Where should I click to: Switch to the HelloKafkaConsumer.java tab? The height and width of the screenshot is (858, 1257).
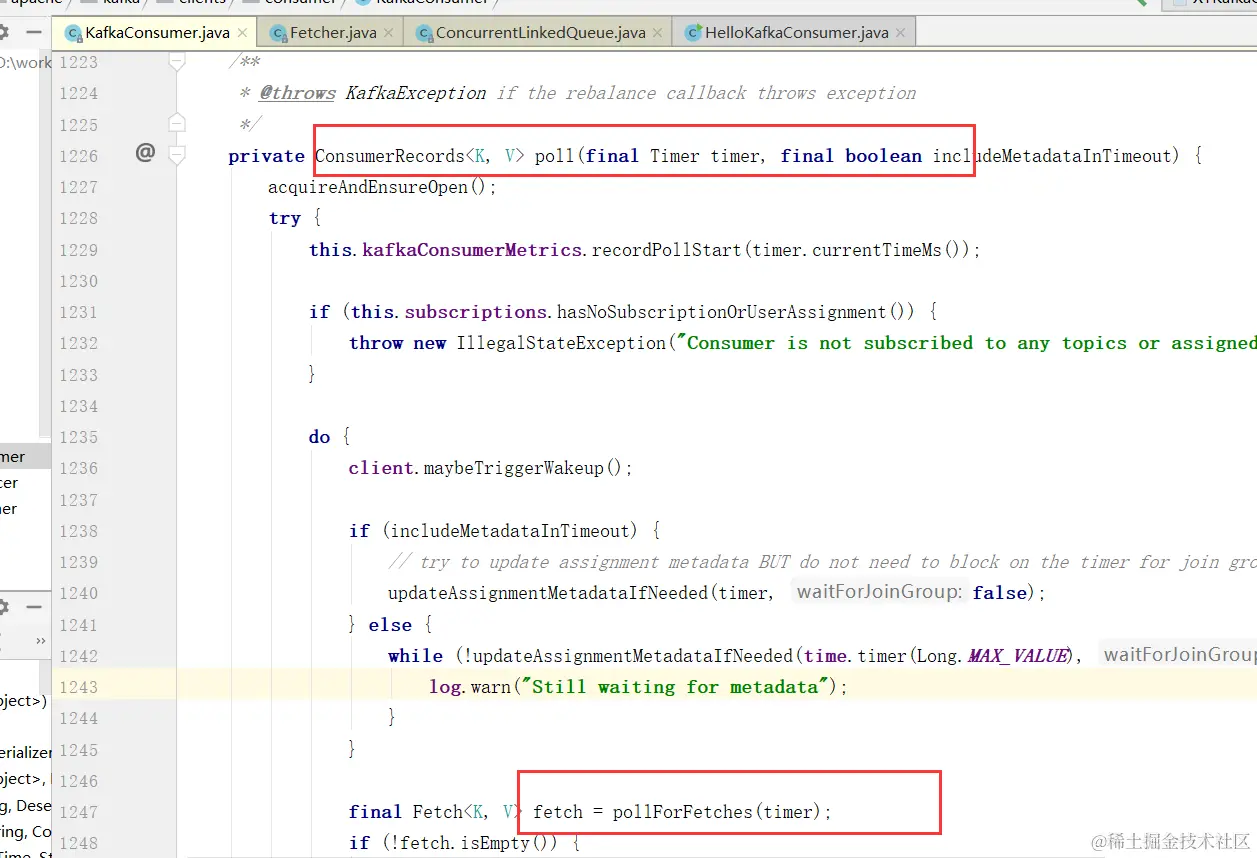click(796, 33)
